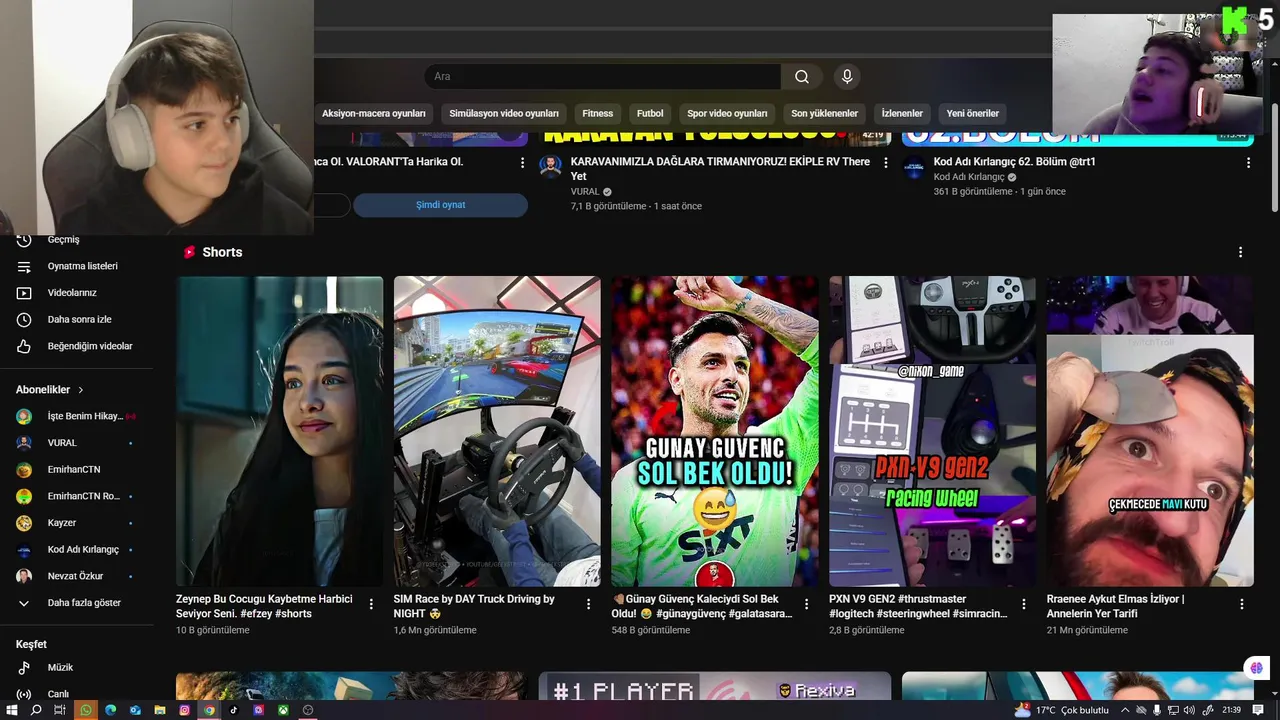Click the Kod Adı Kırlangıç channel name under the video
The width and height of the screenshot is (1280, 720).
point(968,177)
